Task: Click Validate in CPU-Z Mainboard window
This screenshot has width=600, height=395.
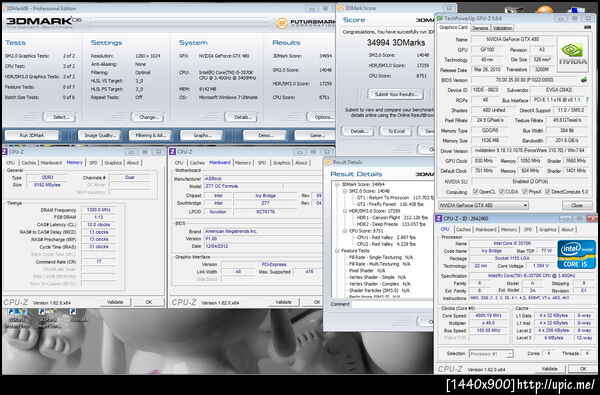Action: (x=284, y=302)
